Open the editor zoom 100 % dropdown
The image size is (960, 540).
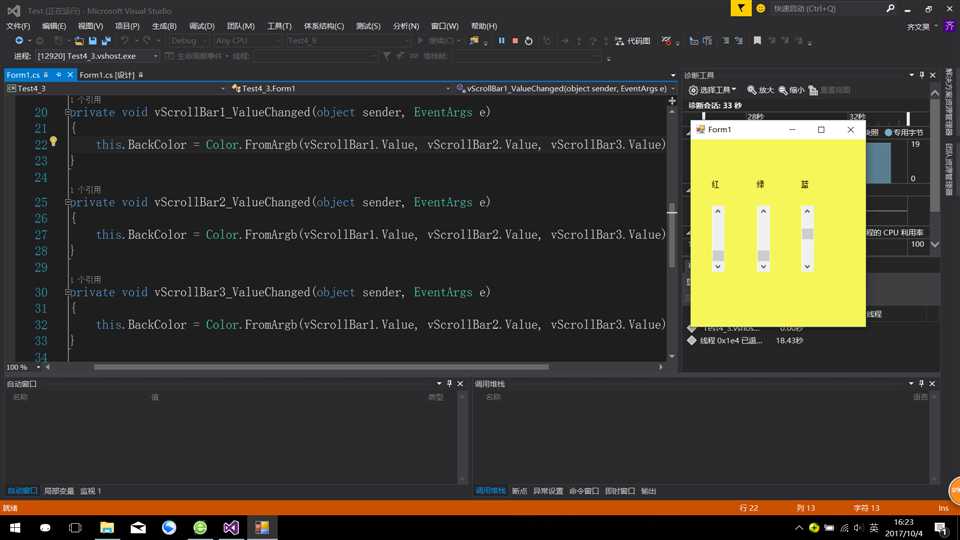click(x=23, y=367)
